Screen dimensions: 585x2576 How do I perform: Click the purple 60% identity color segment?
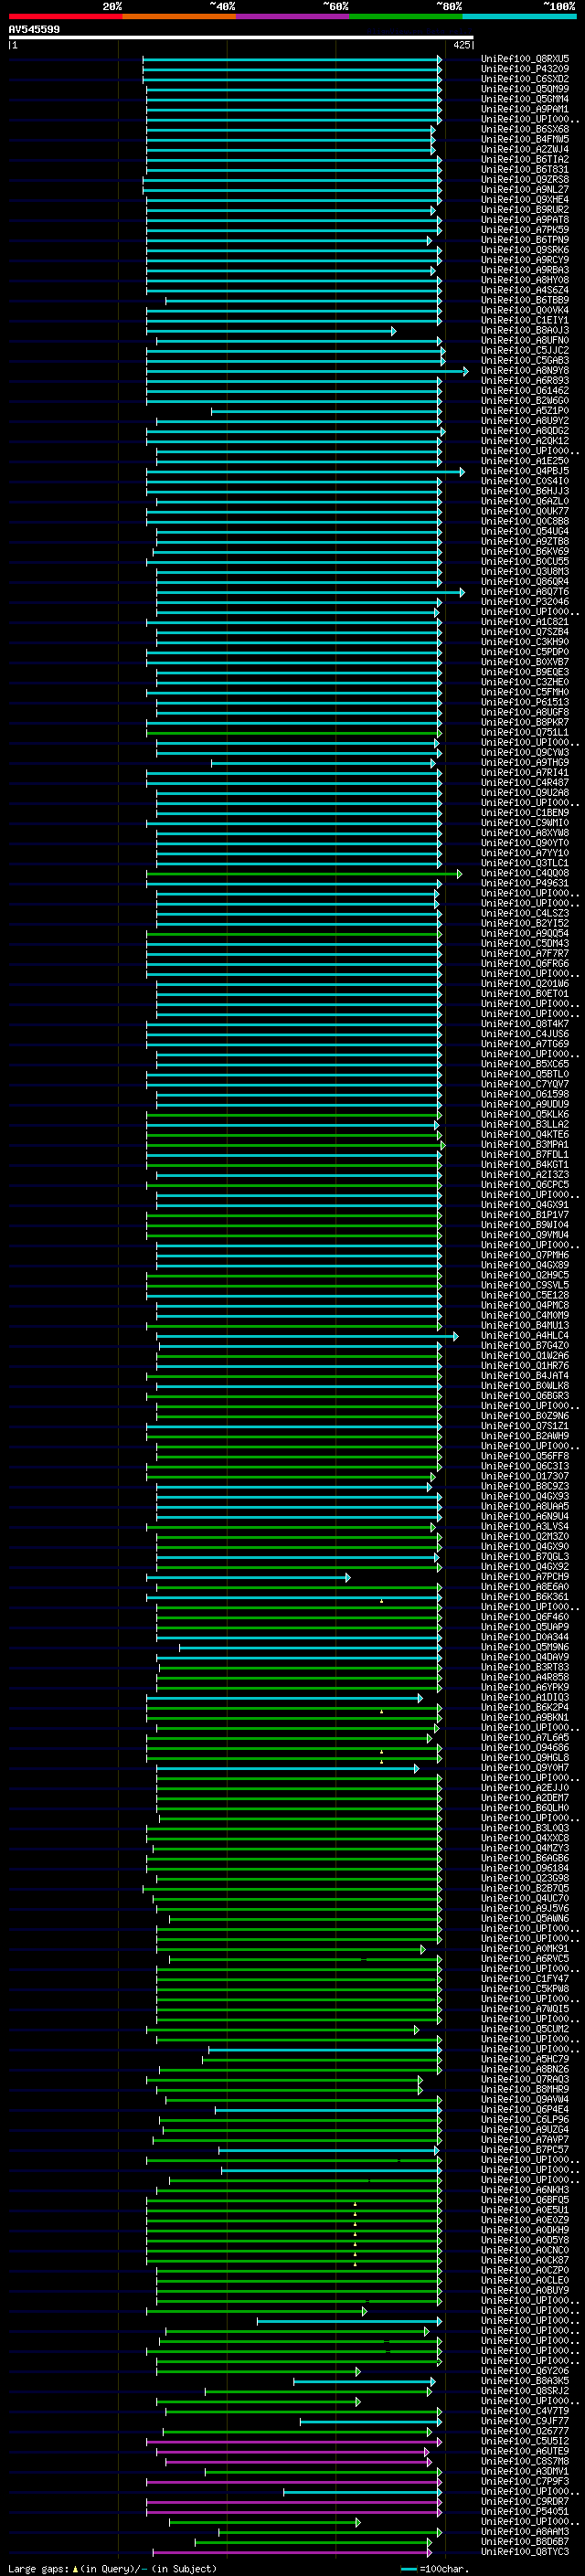tap(292, 17)
